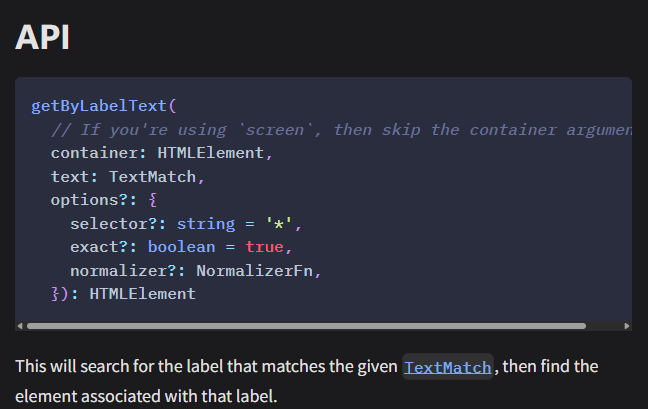This screenshot has height=409, width=648.
Task: Click HTMLElement on the container line
Action: (211, 153)
